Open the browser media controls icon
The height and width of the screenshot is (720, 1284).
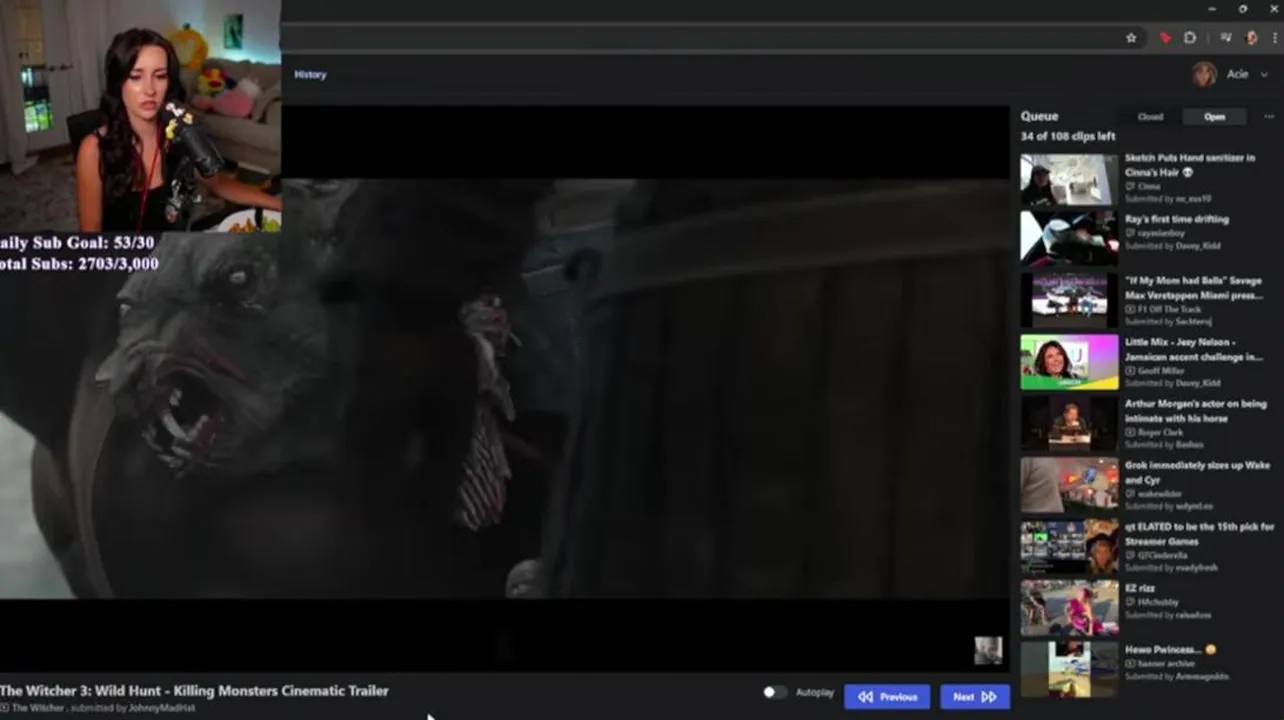tap(1225, 38)
